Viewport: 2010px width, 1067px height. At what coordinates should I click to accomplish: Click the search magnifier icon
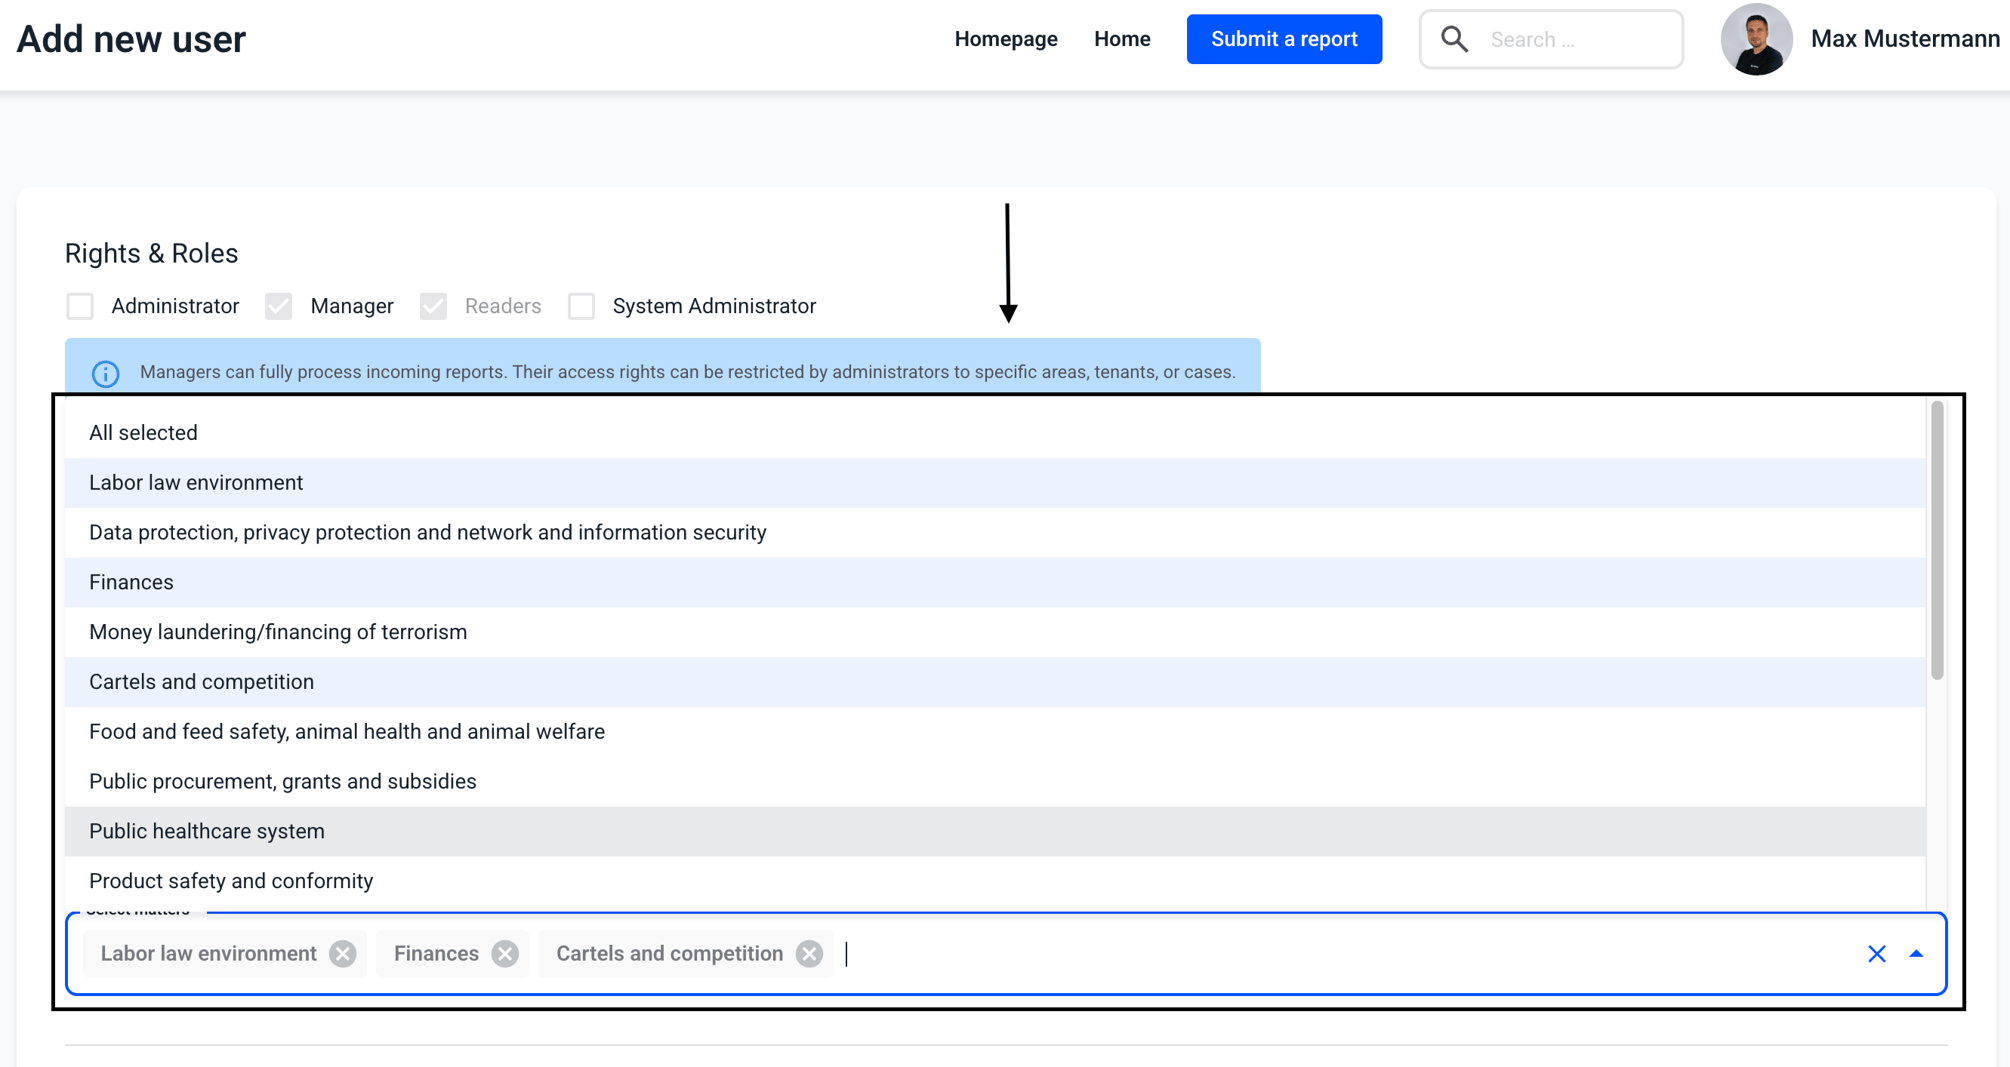point(1454,39)
